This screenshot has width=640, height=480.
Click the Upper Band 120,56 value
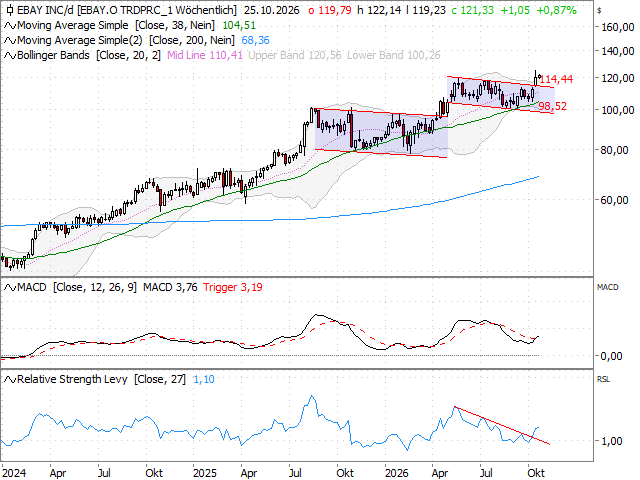(x=295, y=55)
